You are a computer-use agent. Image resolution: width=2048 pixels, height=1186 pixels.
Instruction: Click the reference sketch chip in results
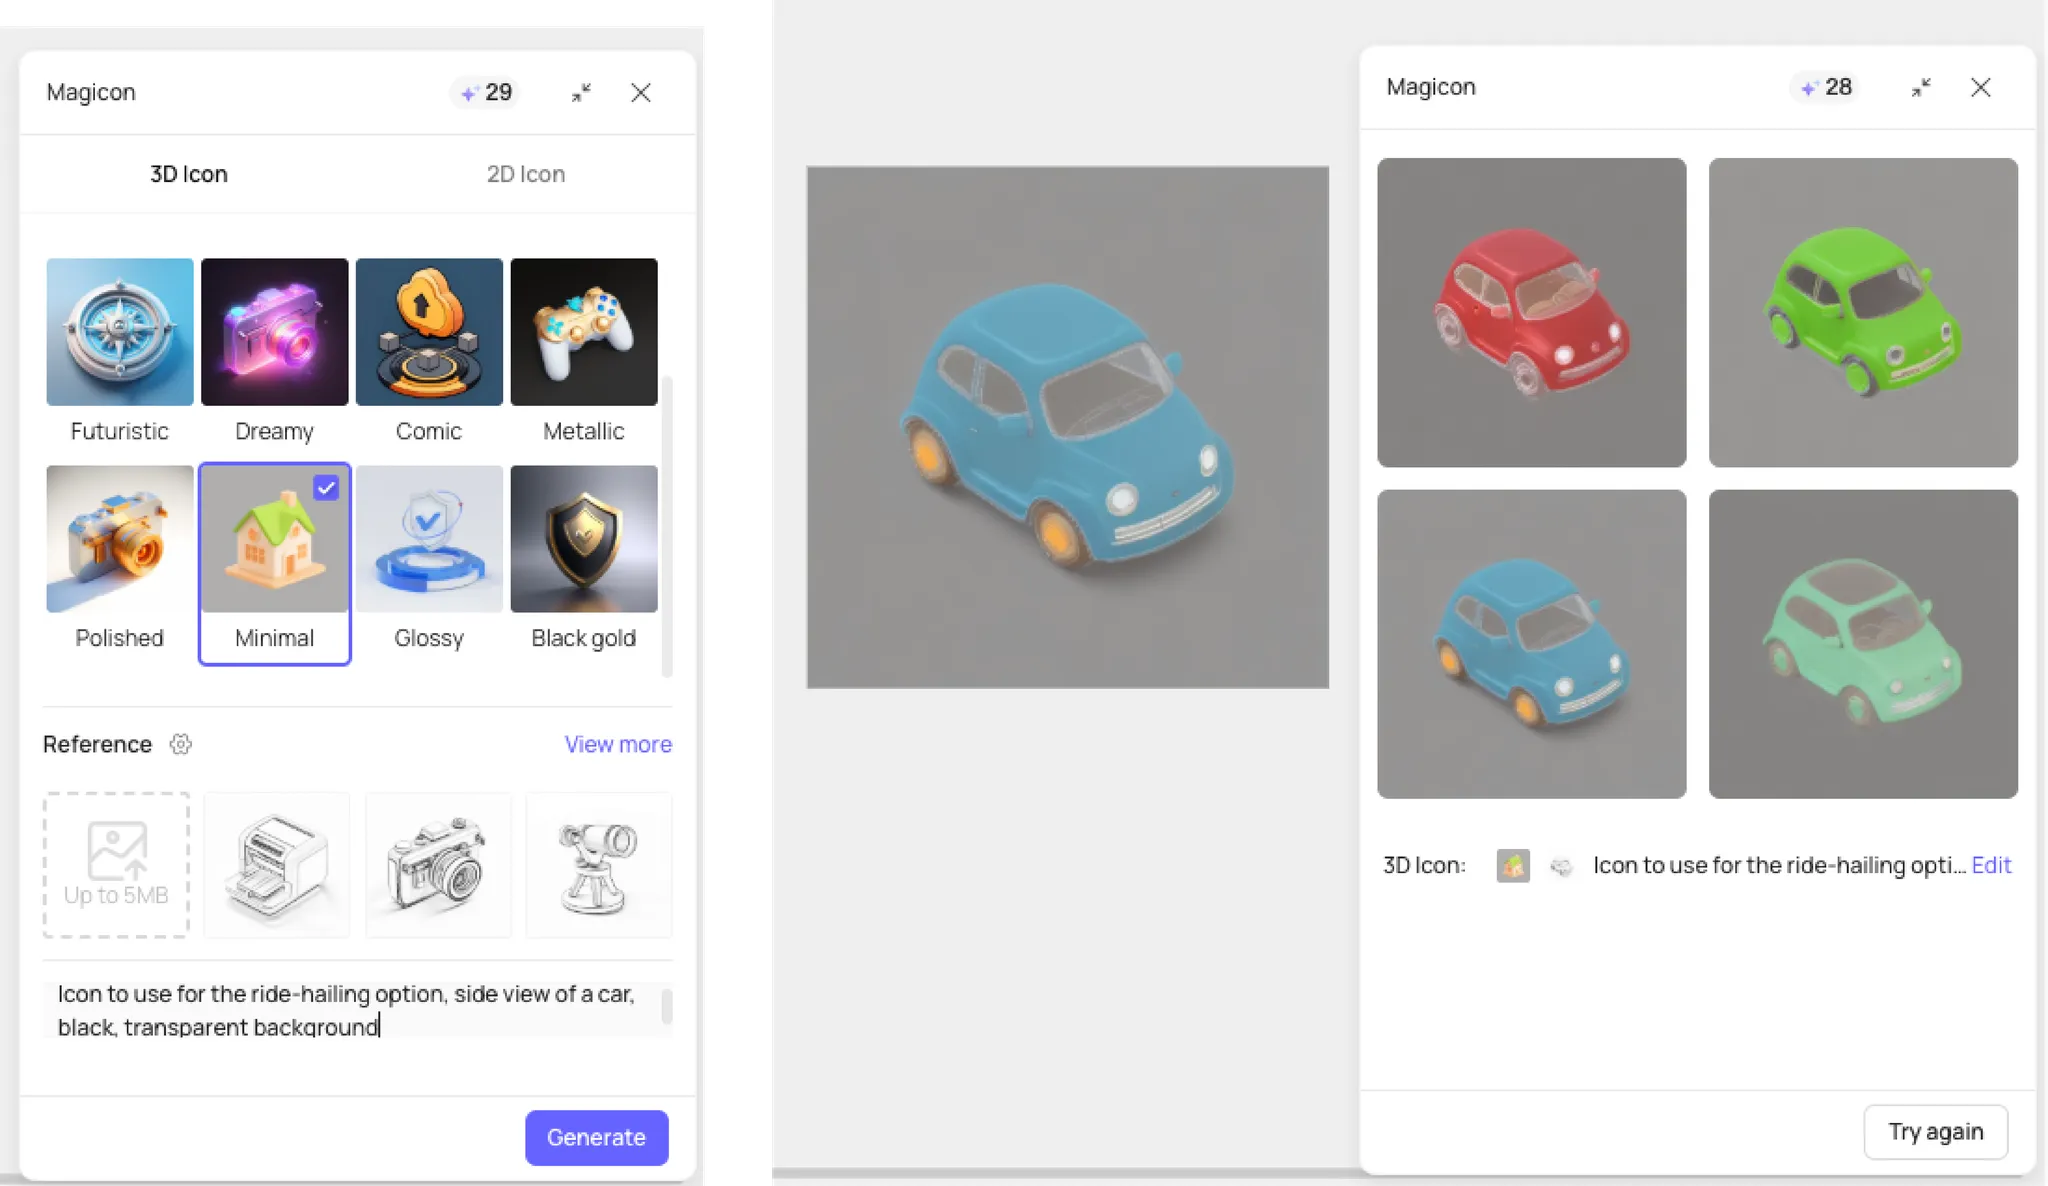(x=1561, y=866)
